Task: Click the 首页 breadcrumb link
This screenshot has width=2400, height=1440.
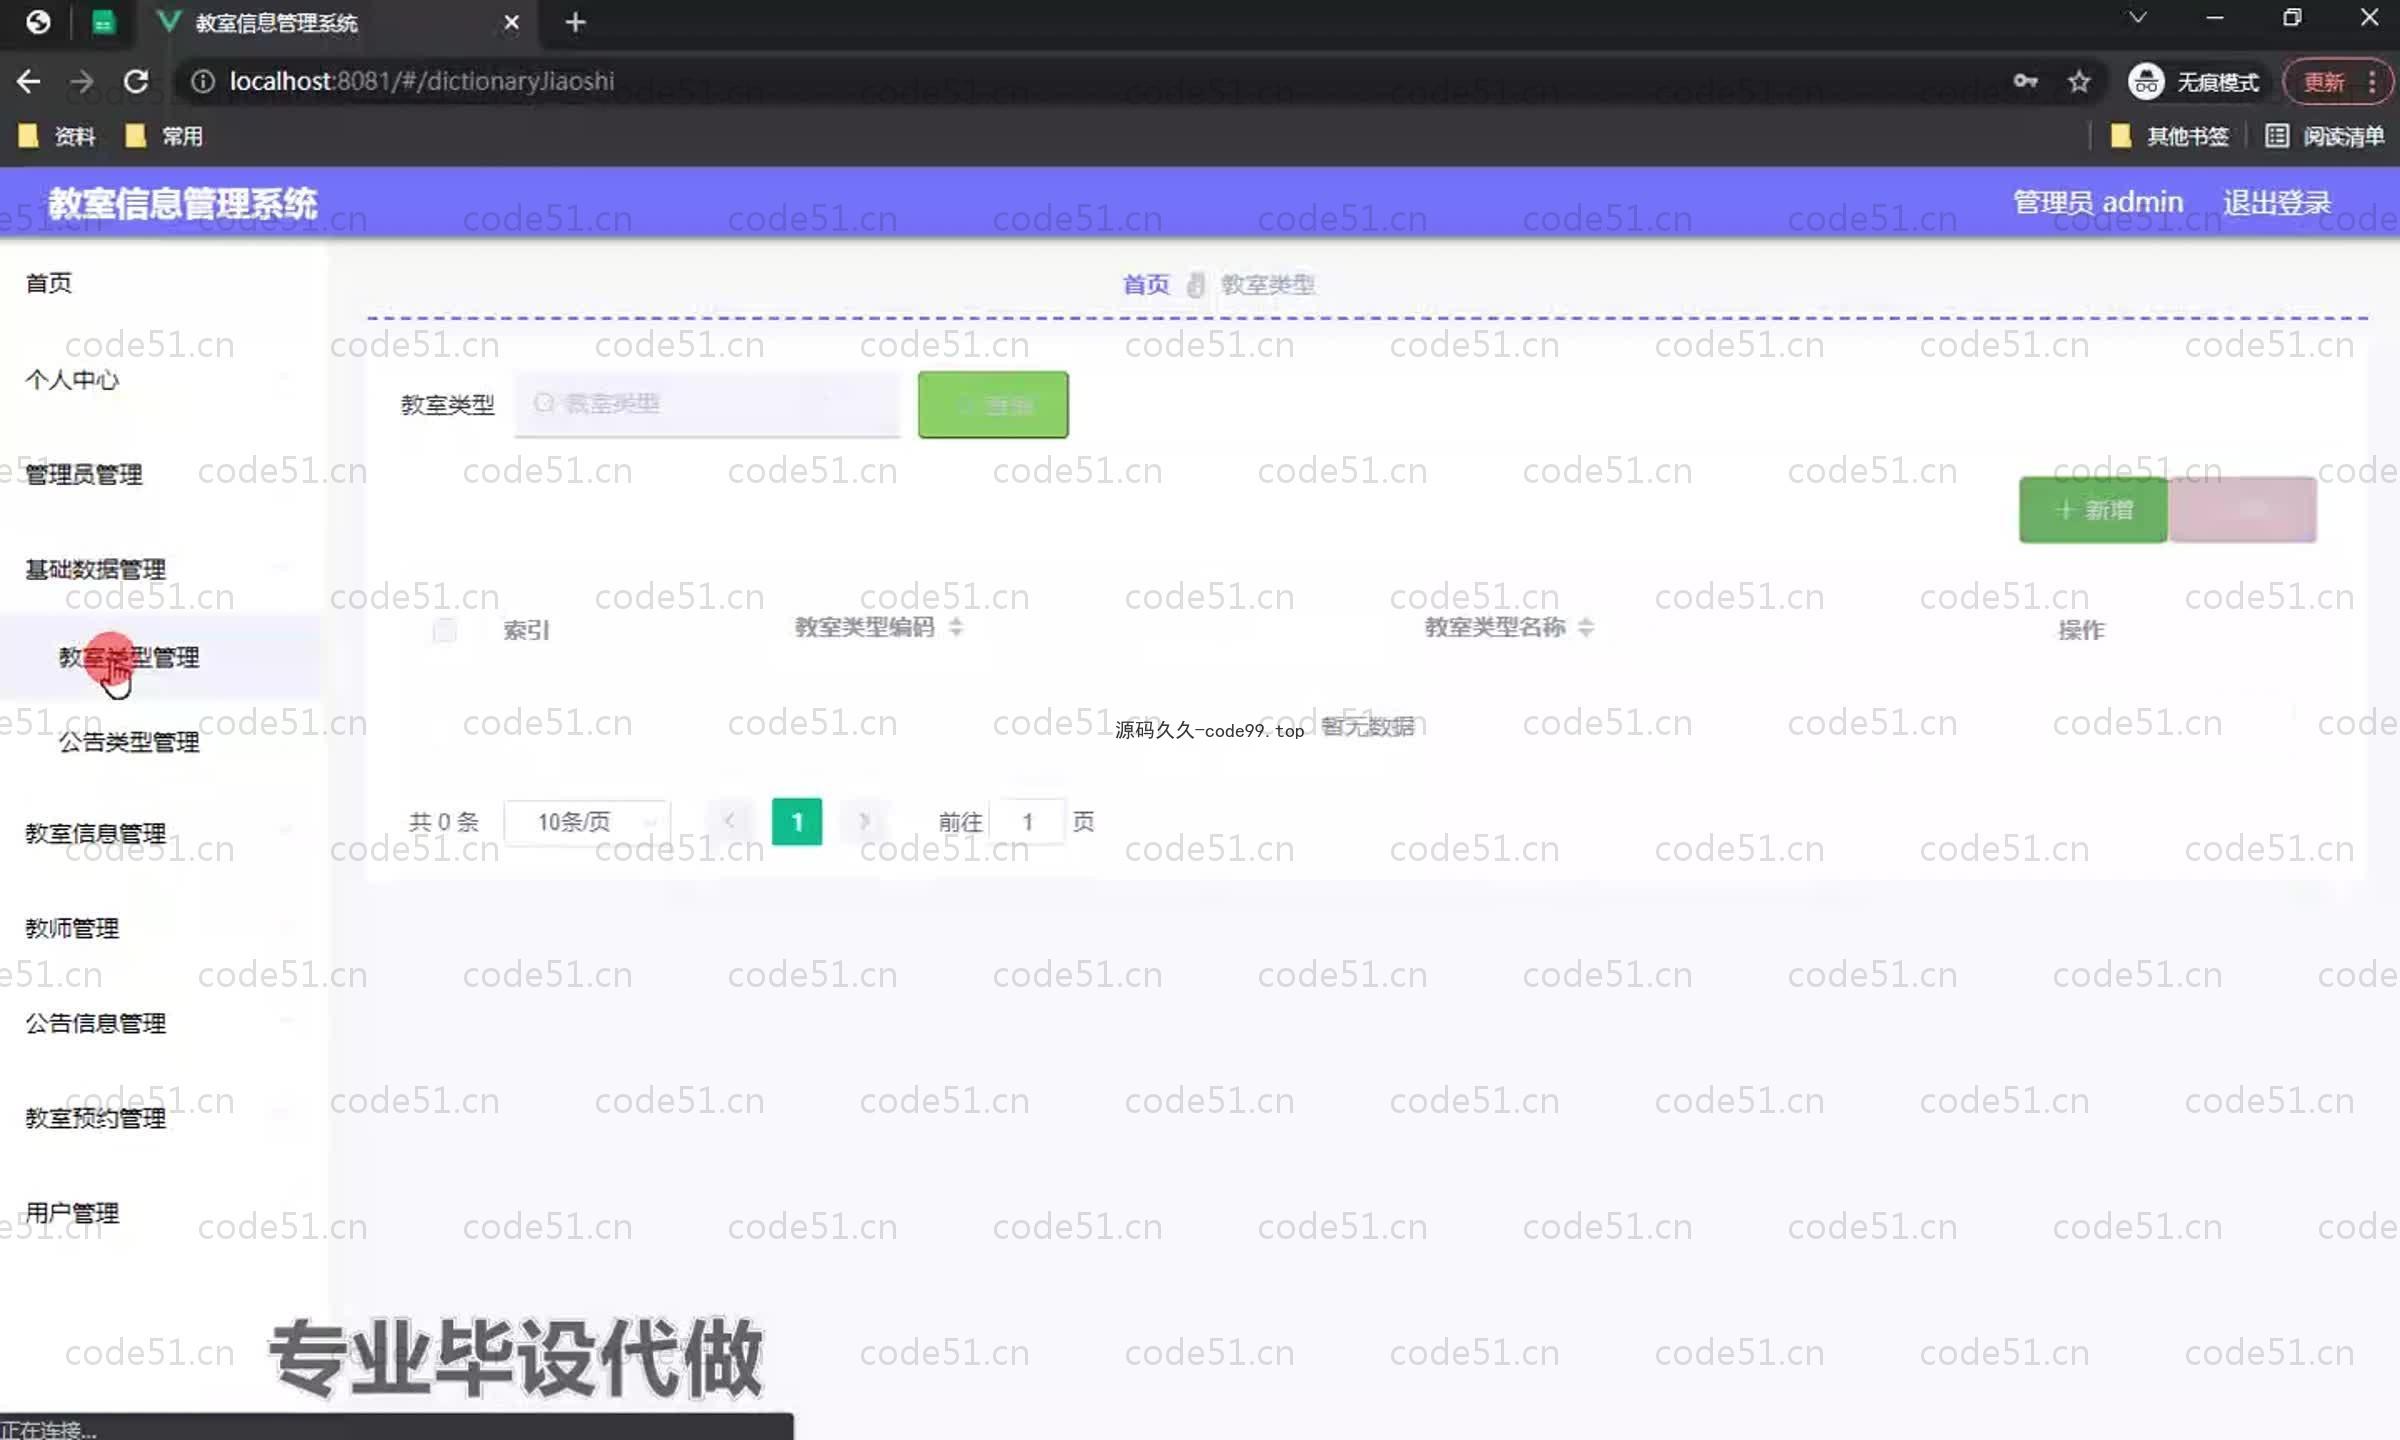Action: point(1146,285)
